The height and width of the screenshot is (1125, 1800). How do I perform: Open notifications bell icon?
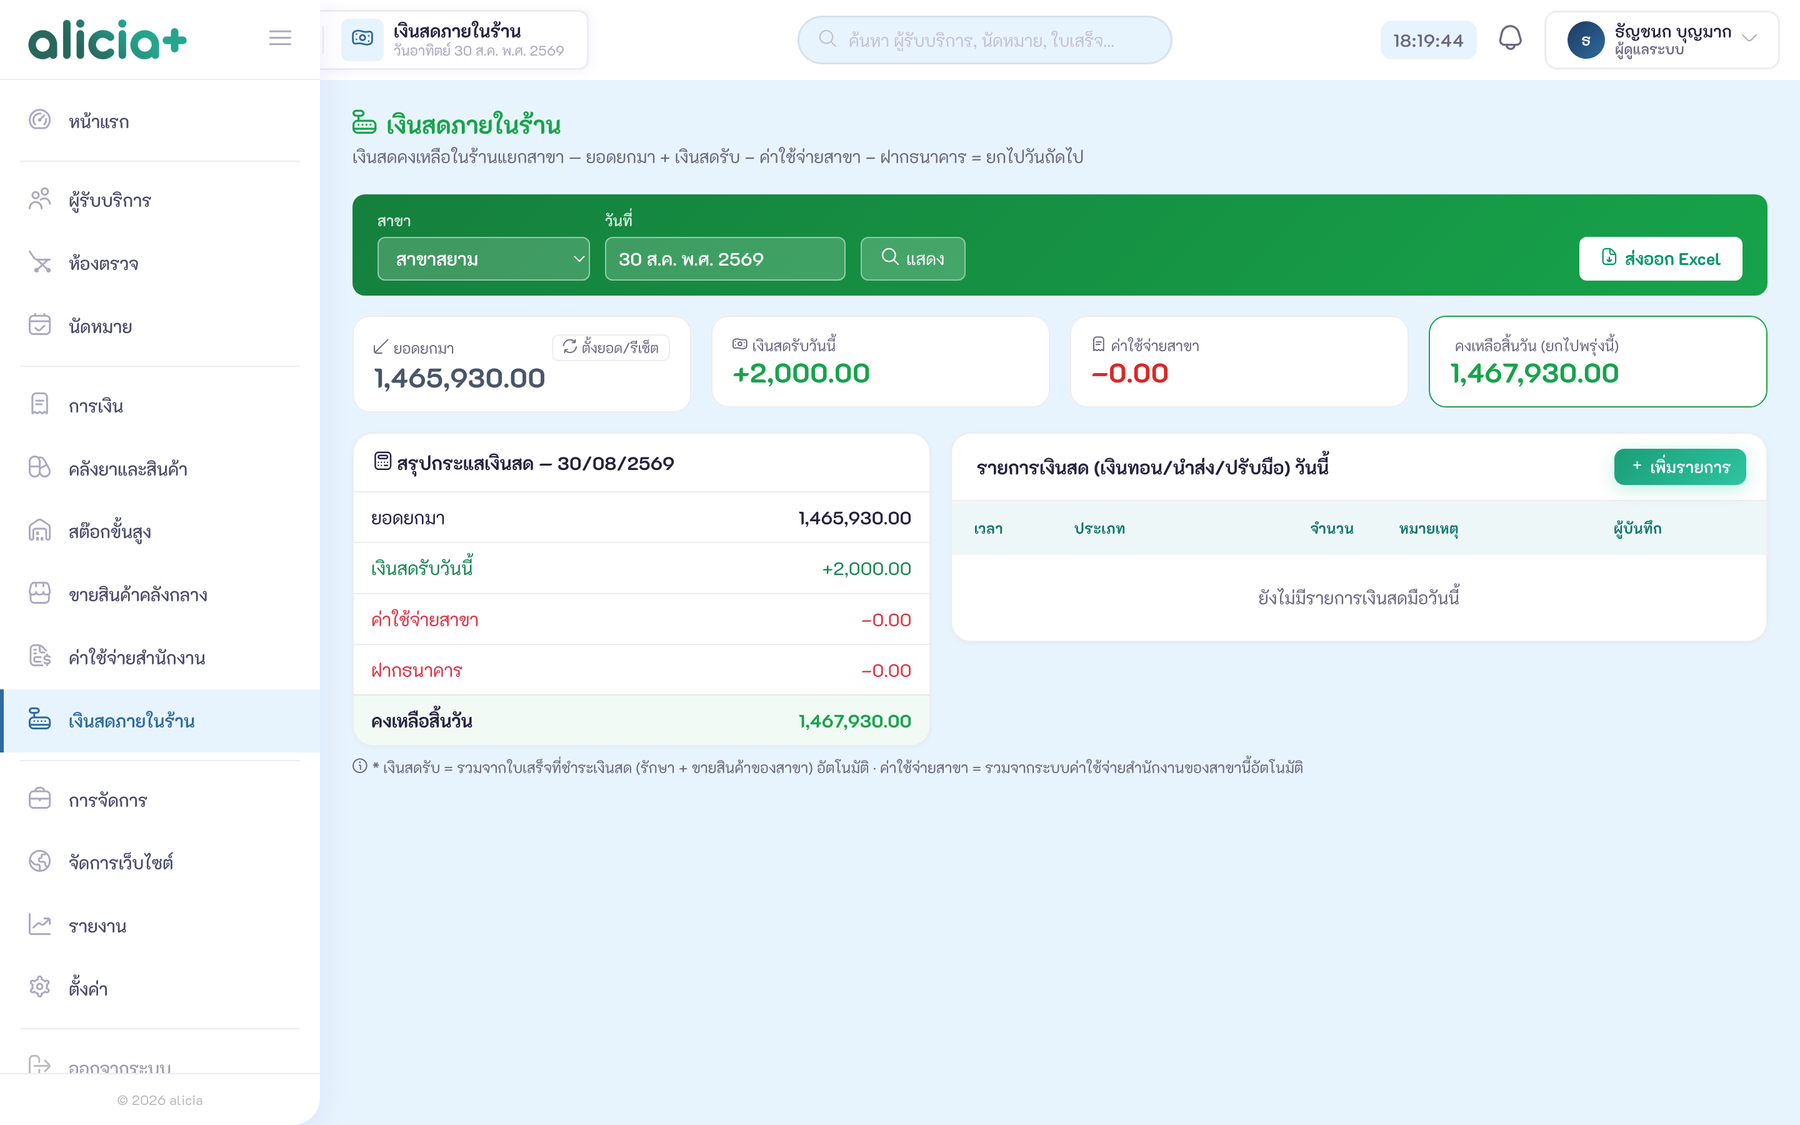click(x=1510, y=39)
